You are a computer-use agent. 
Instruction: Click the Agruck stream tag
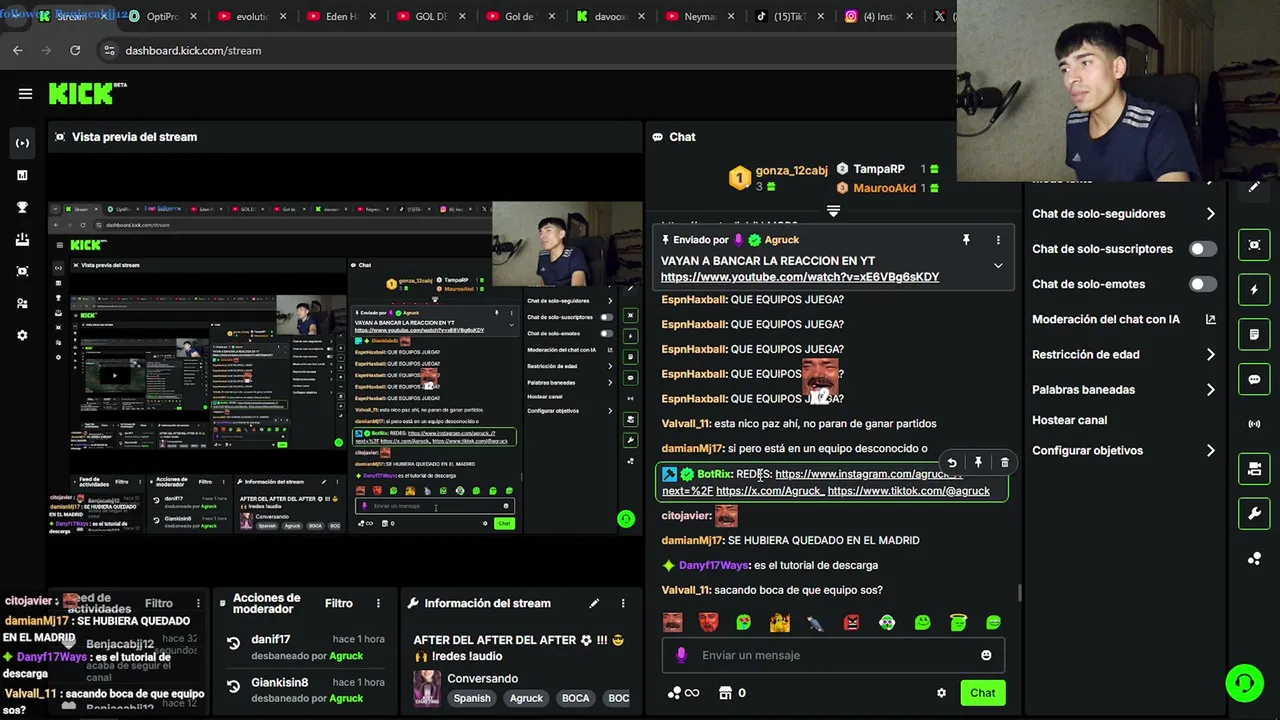(526, 698)
